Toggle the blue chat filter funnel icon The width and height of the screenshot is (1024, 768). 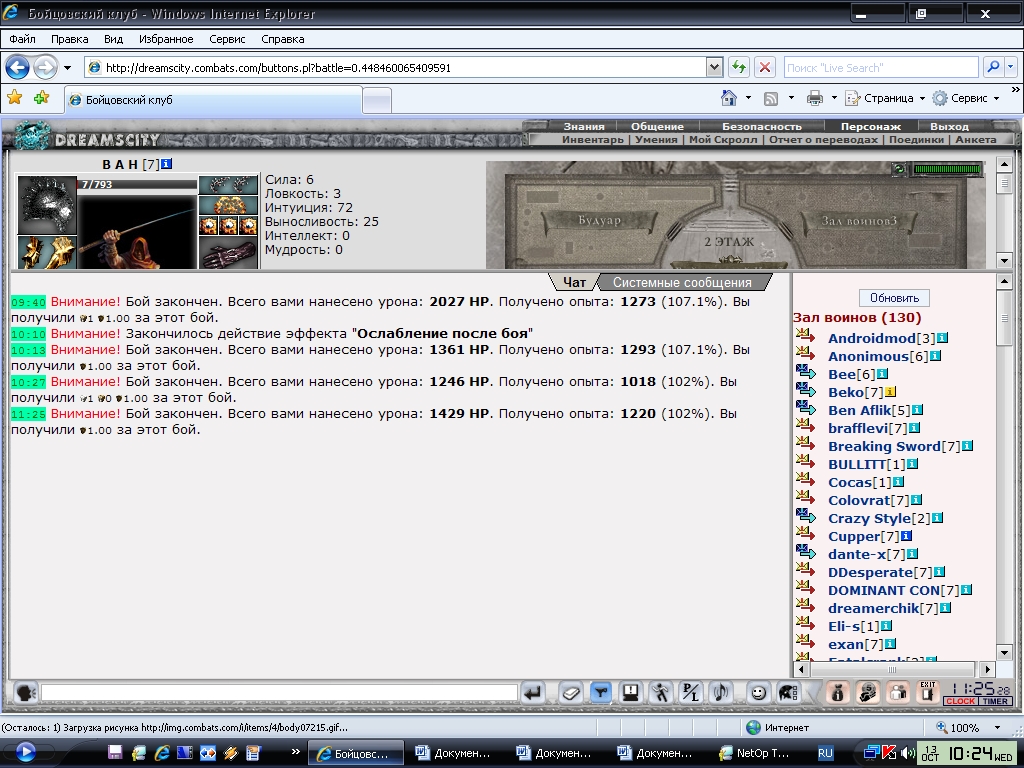pos(600,692)
